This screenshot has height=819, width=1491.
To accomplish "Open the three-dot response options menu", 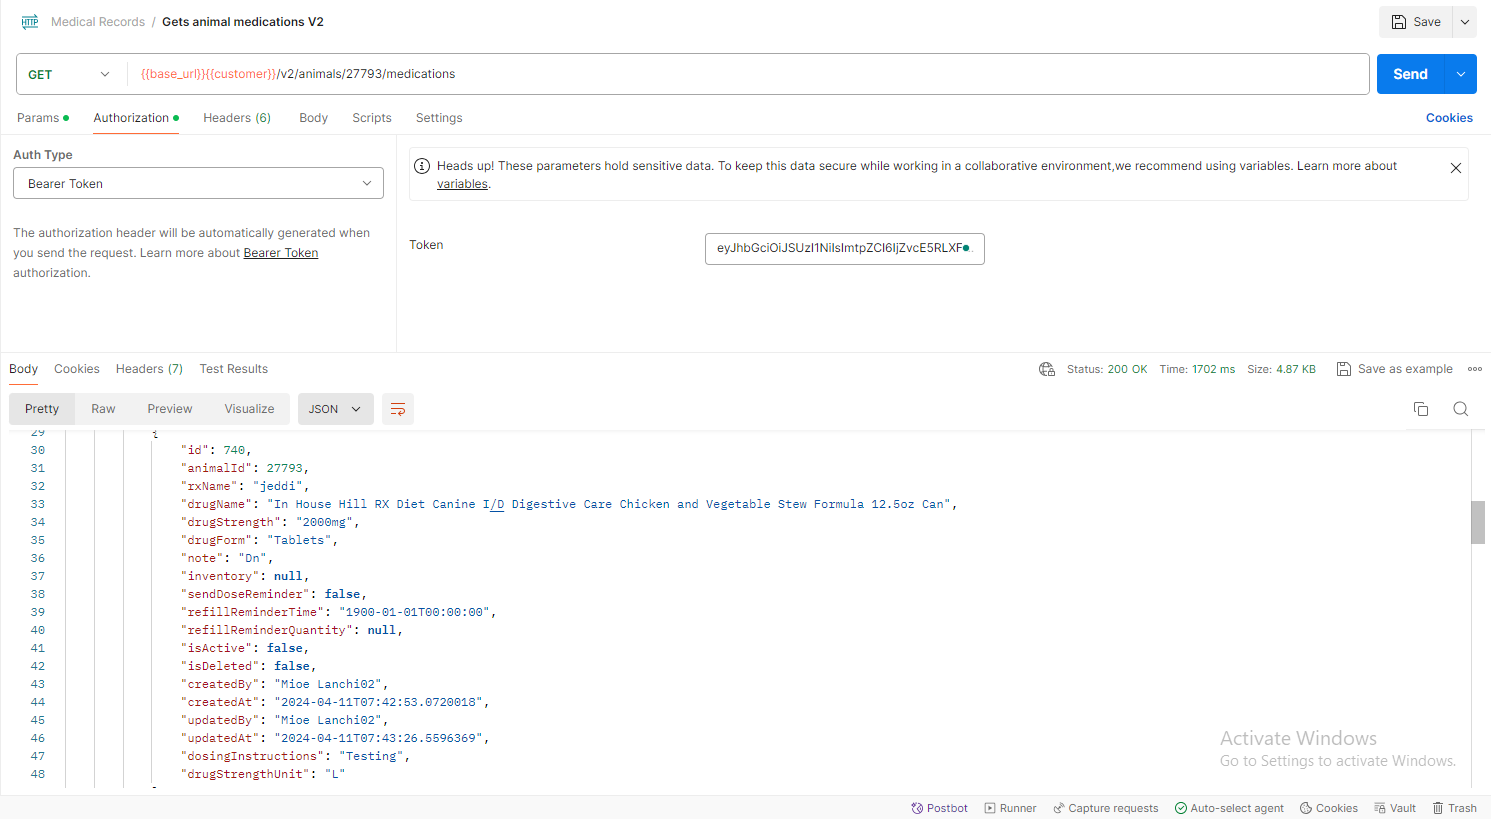I will click(1474, 369).
